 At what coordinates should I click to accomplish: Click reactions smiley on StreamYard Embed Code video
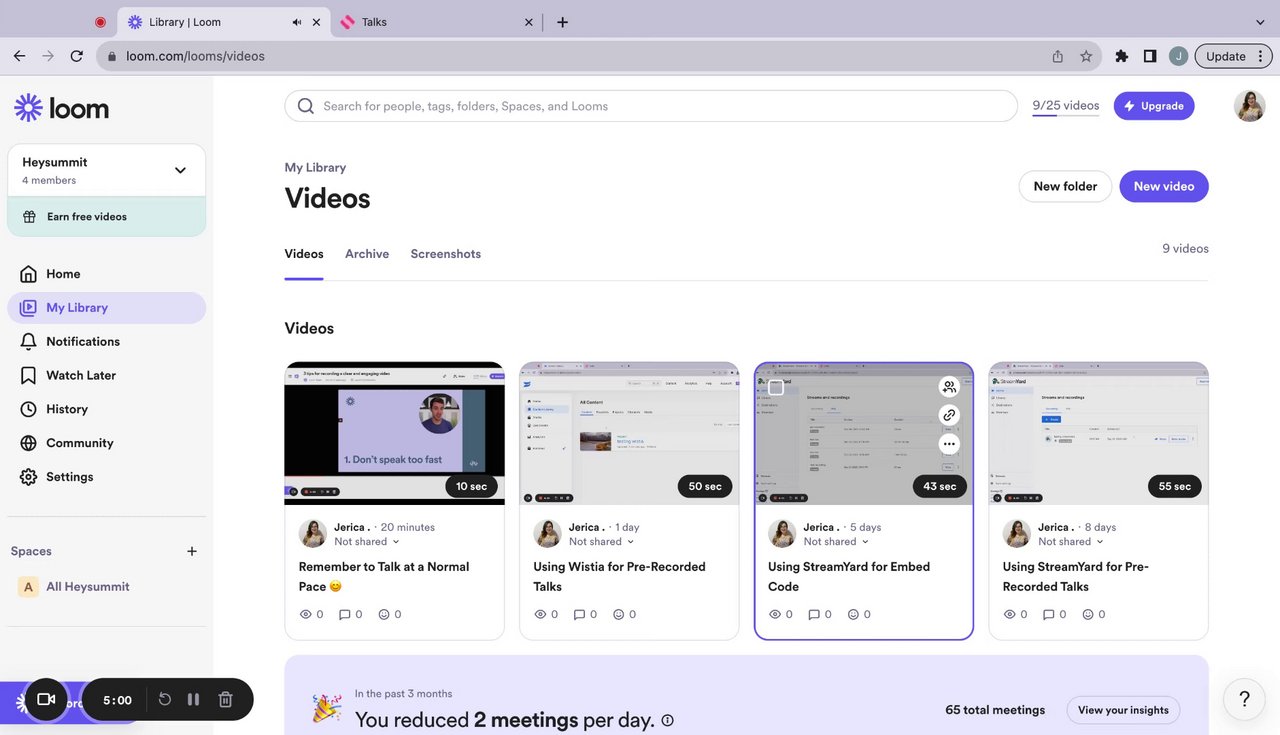click(853, 615)
